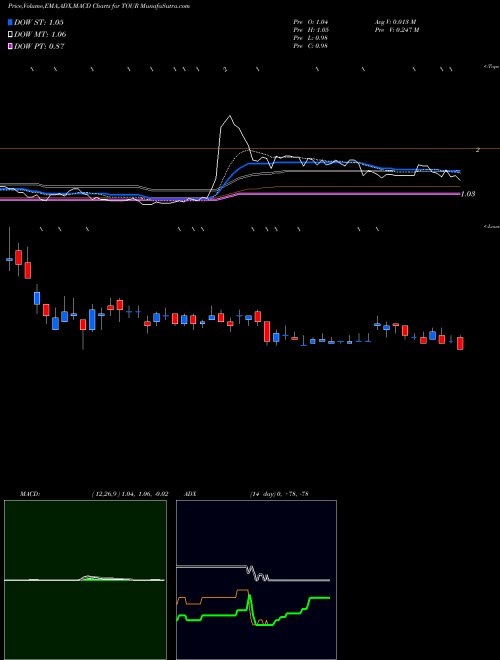Click the blue DOW ST legend swatch
Screen dimensions: 500x660
tap(11, 22)
